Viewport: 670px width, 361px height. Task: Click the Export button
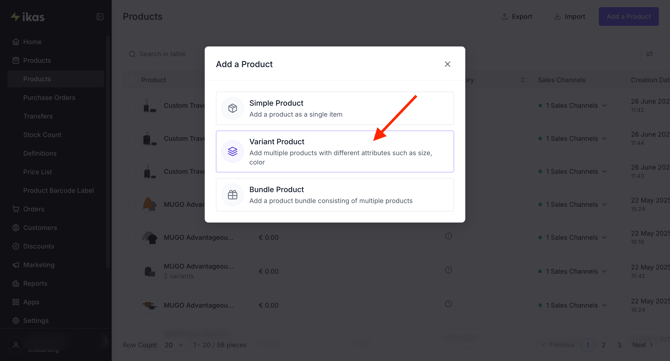(516, 17)
